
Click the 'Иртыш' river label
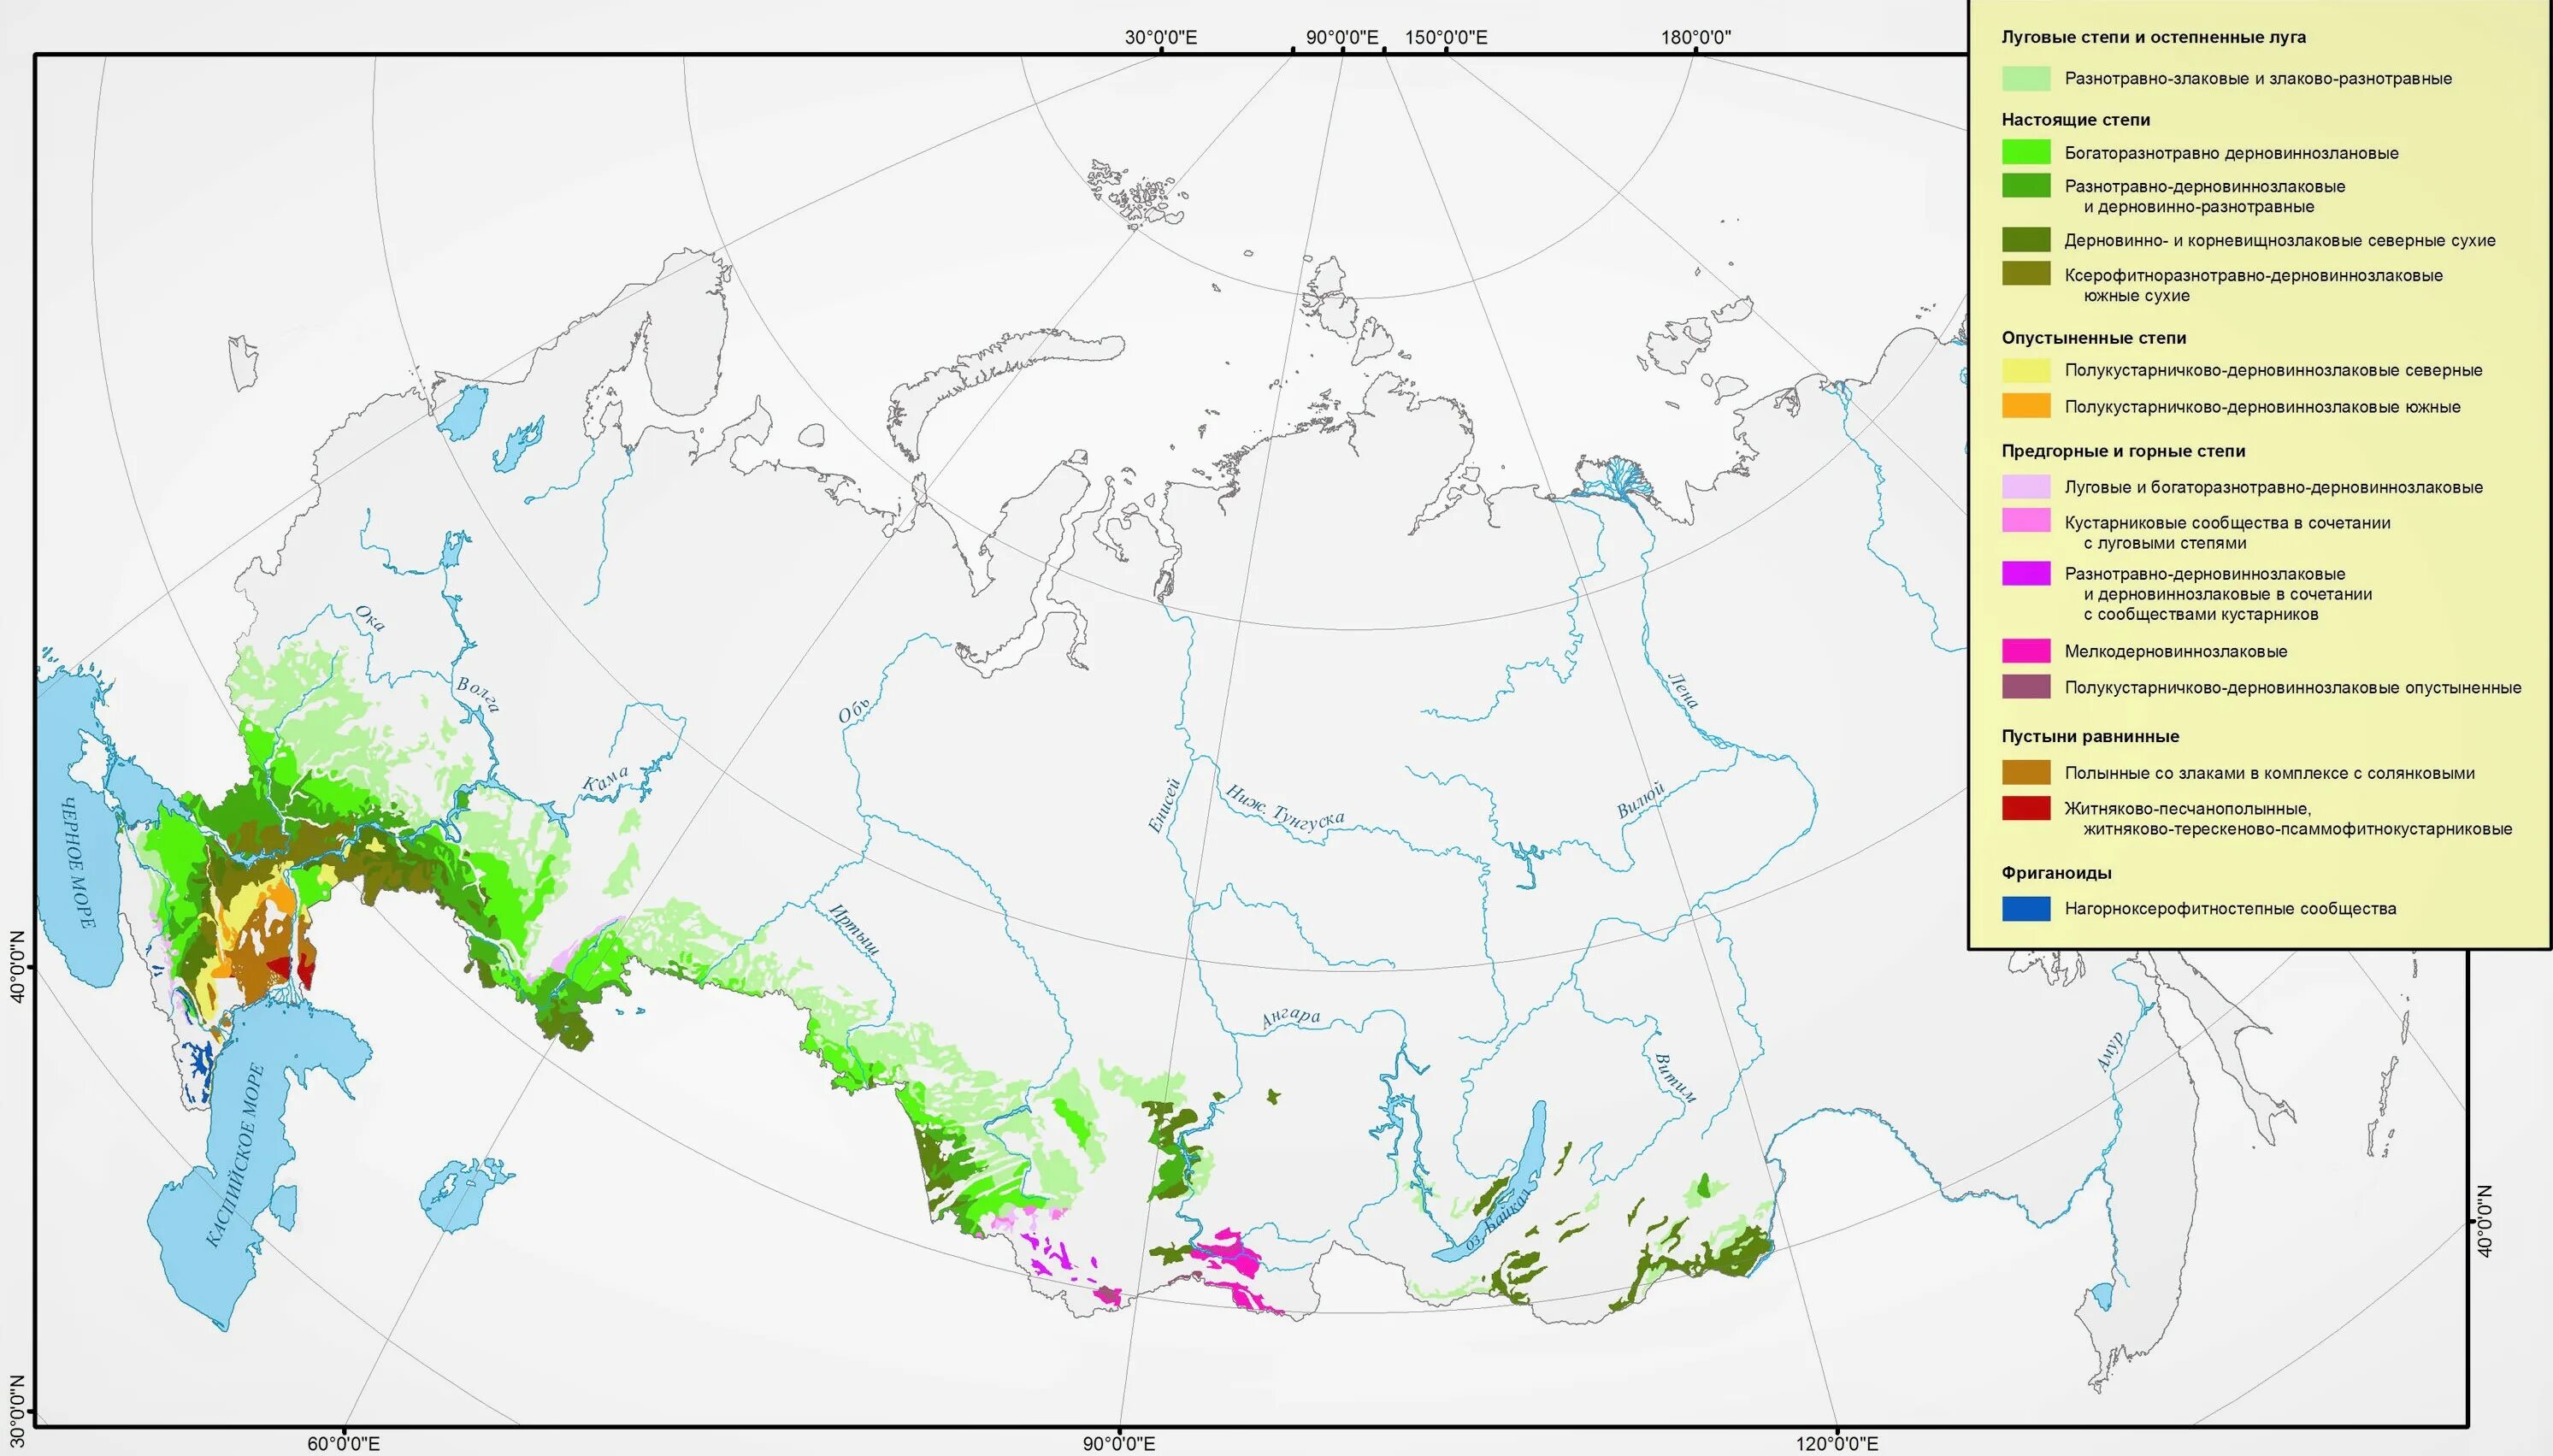coord(853,929)
